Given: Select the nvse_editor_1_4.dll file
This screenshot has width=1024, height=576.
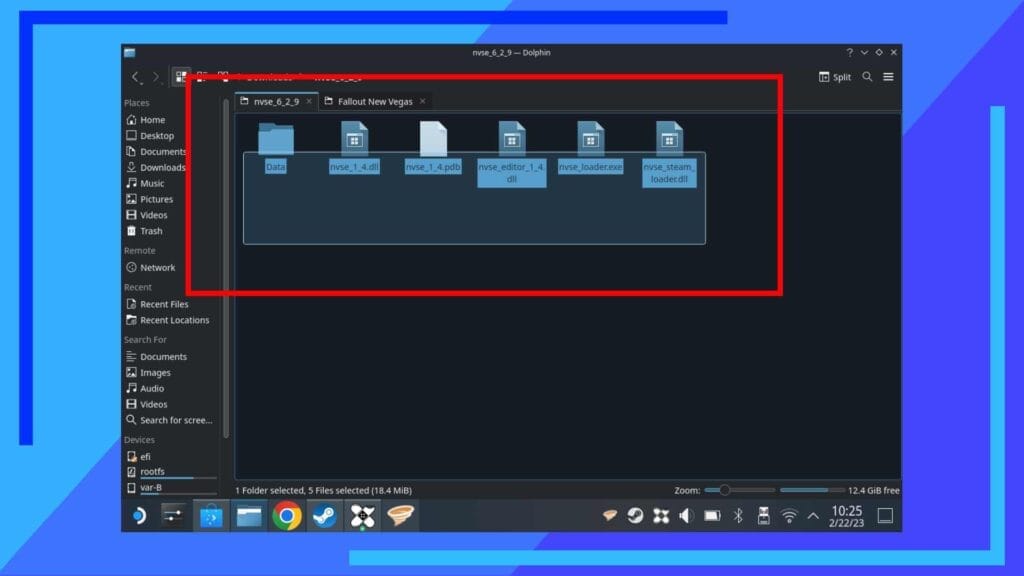Looking at the screenshot, I should [x=511, y=154].
